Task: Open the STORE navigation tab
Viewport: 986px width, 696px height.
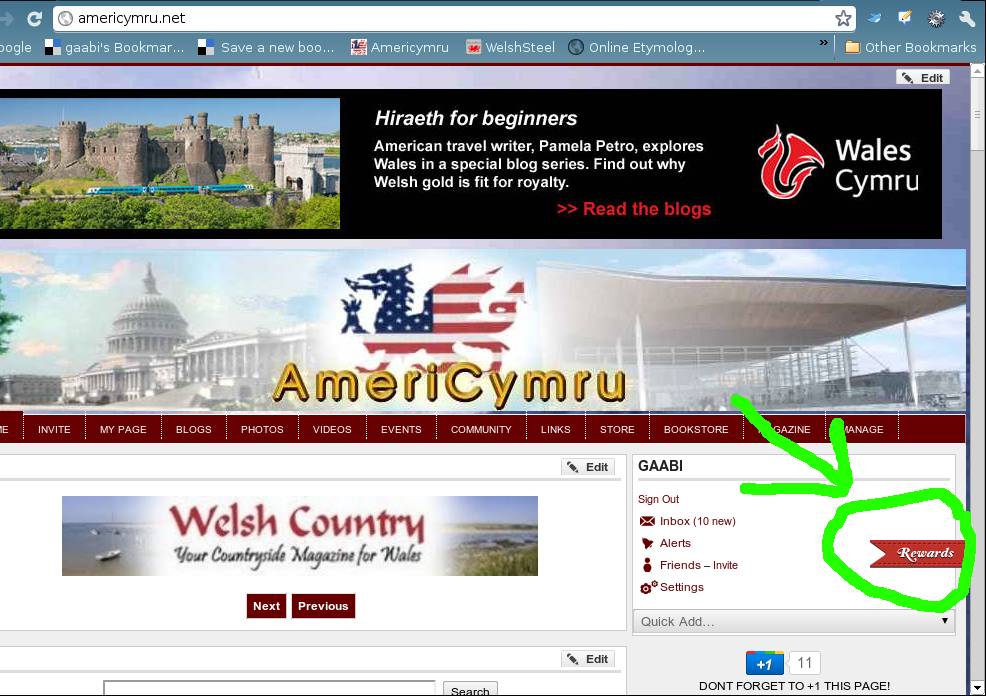Action: [617, 429]
